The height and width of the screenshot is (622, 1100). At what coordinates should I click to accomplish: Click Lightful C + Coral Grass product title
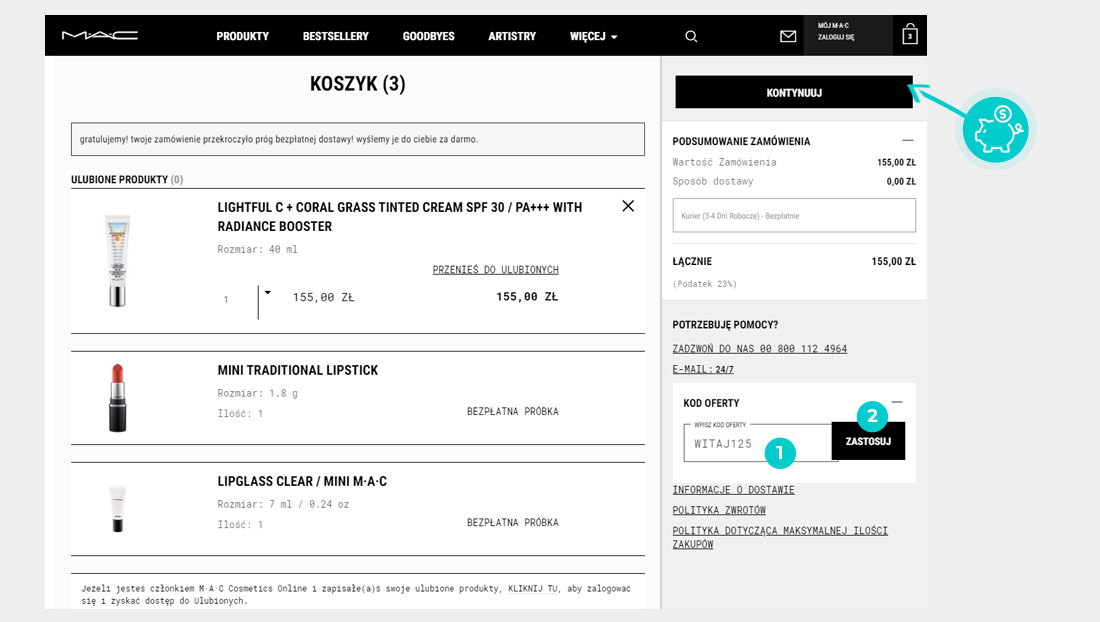(400, 217)
